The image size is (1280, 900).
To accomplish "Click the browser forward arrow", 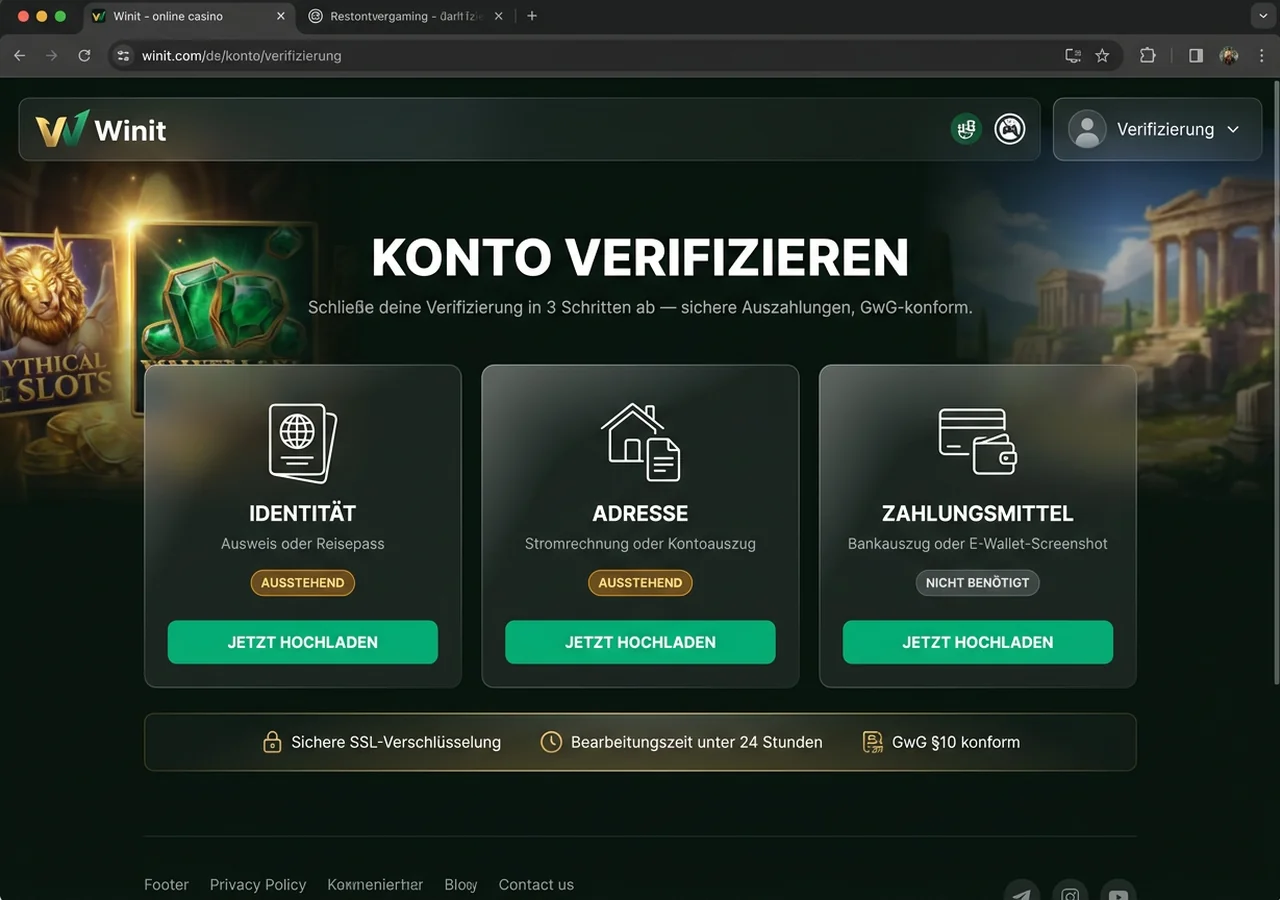I will point(52,56).
